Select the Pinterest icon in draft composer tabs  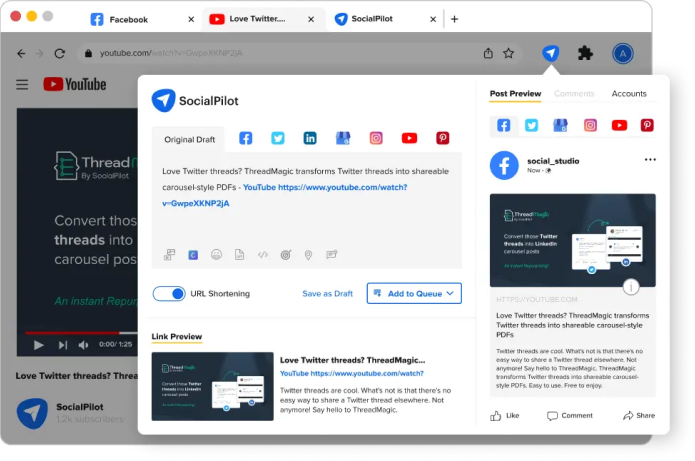pos(442,138)
